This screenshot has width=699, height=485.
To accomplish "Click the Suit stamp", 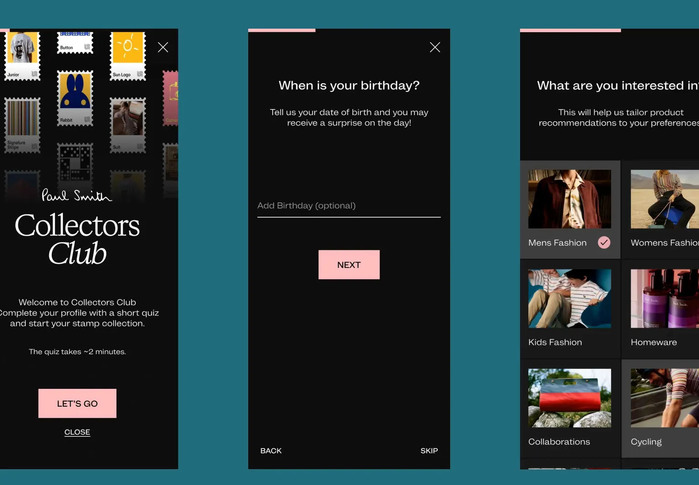I will tap(127, 123).
